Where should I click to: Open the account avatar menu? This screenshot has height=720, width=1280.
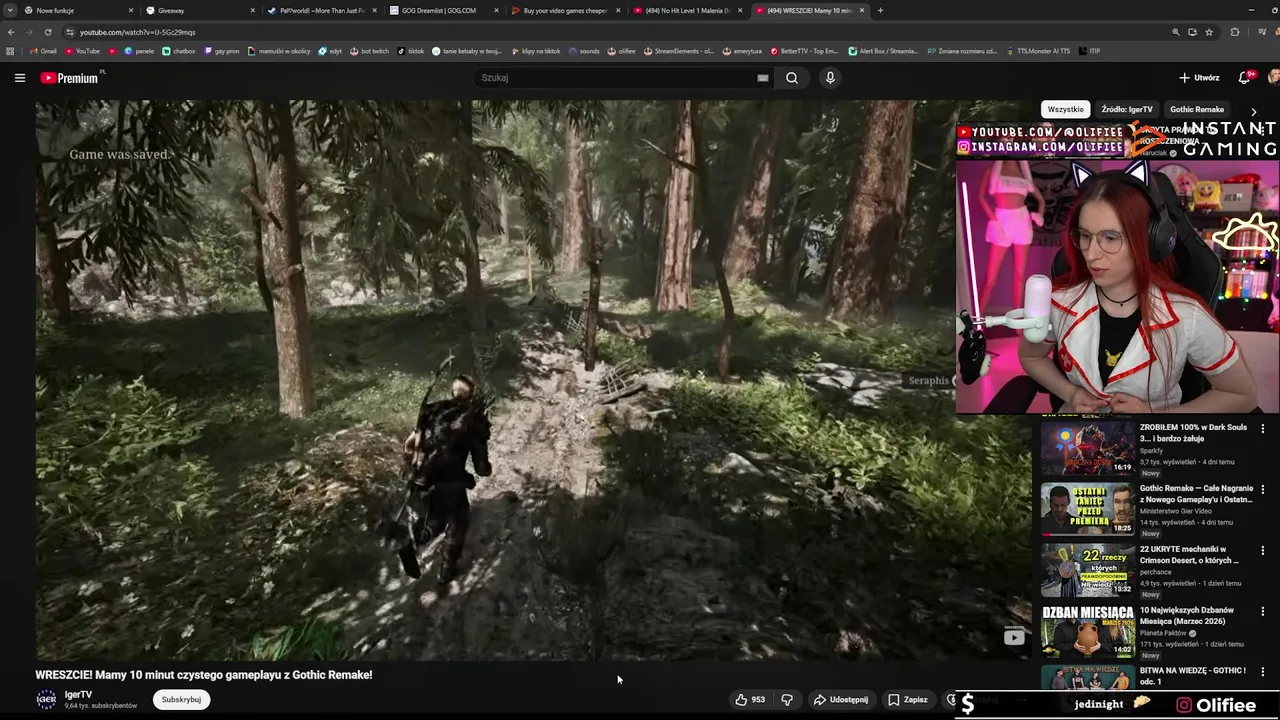[1274, 77]
